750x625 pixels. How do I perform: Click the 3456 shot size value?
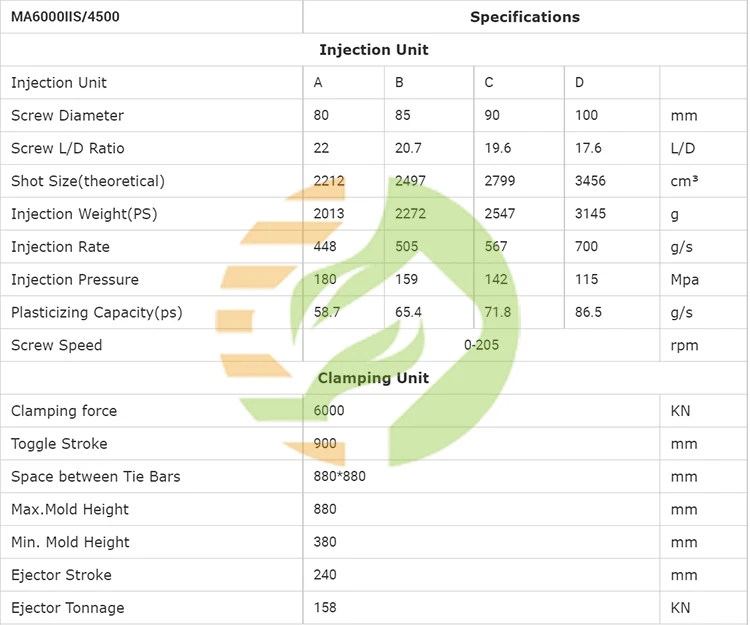point(590,182)
